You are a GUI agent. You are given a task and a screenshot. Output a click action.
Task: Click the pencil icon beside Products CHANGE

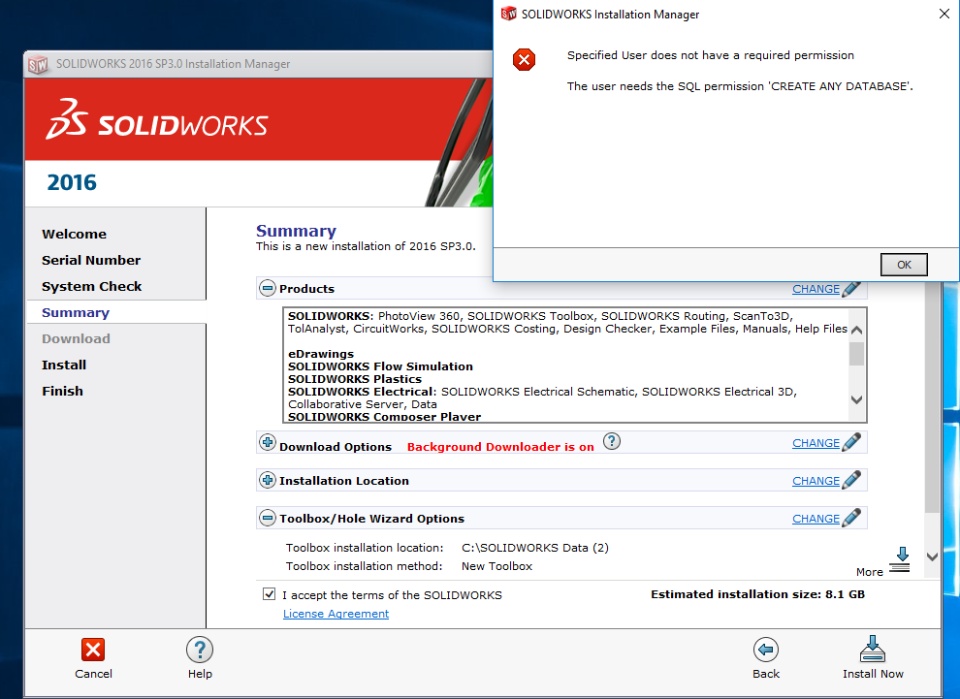852,289
